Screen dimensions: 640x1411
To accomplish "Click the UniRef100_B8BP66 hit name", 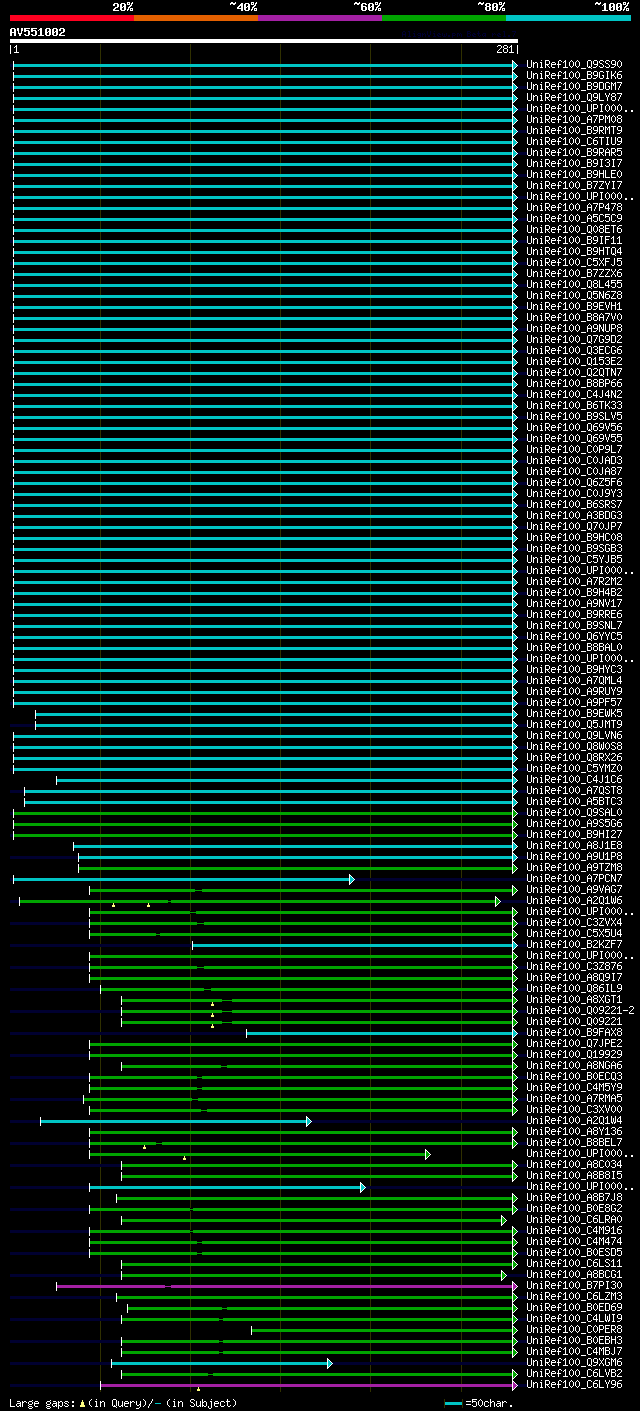I will point(574,384).
